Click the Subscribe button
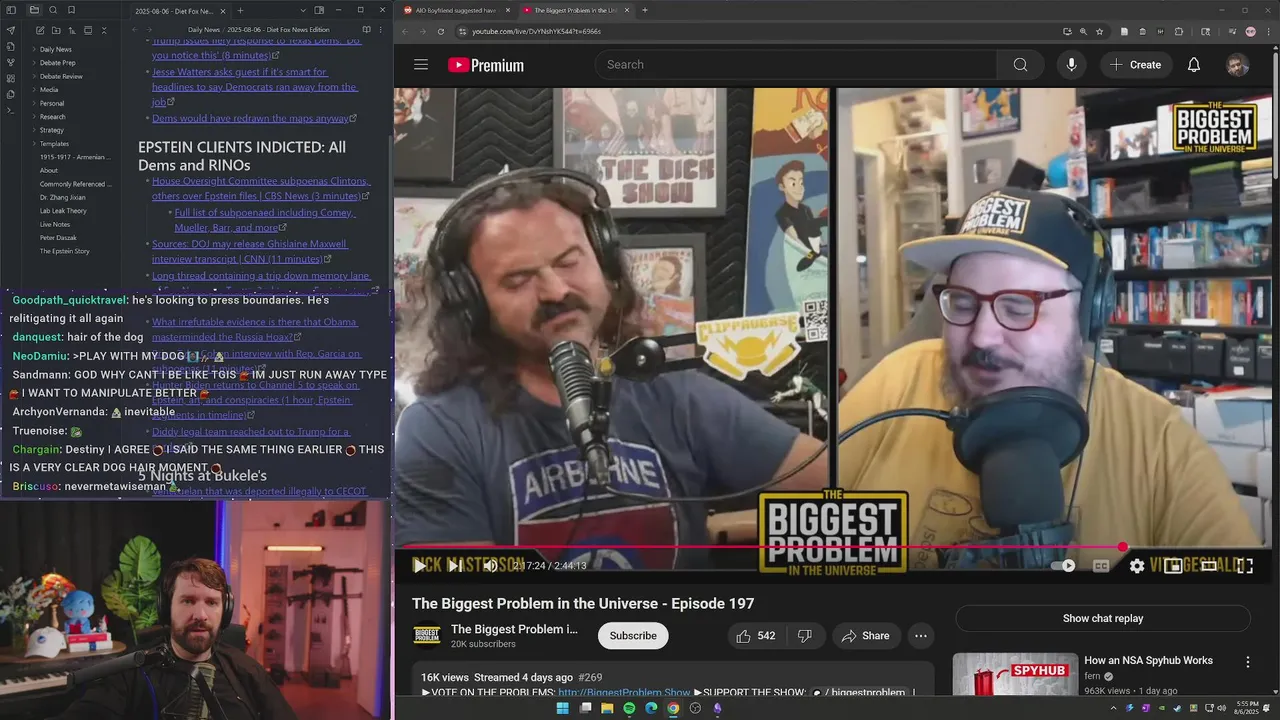The width and height of the screenshot is (1280, 720). click(633, 636)
